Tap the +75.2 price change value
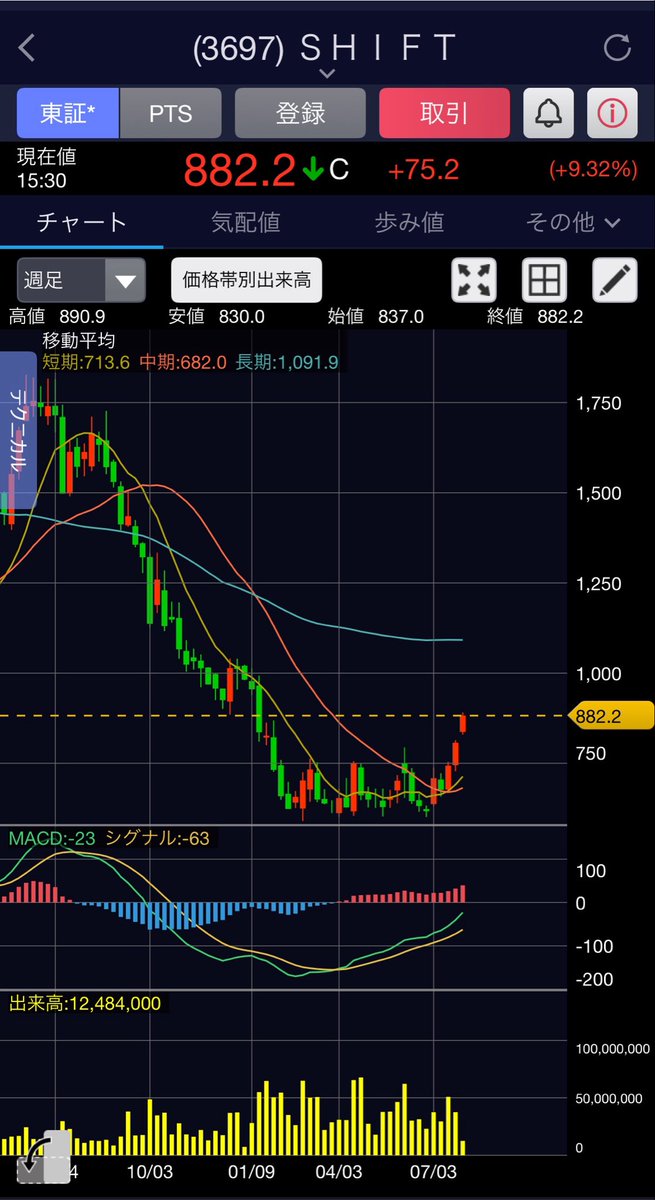 [x=423, y=170]
